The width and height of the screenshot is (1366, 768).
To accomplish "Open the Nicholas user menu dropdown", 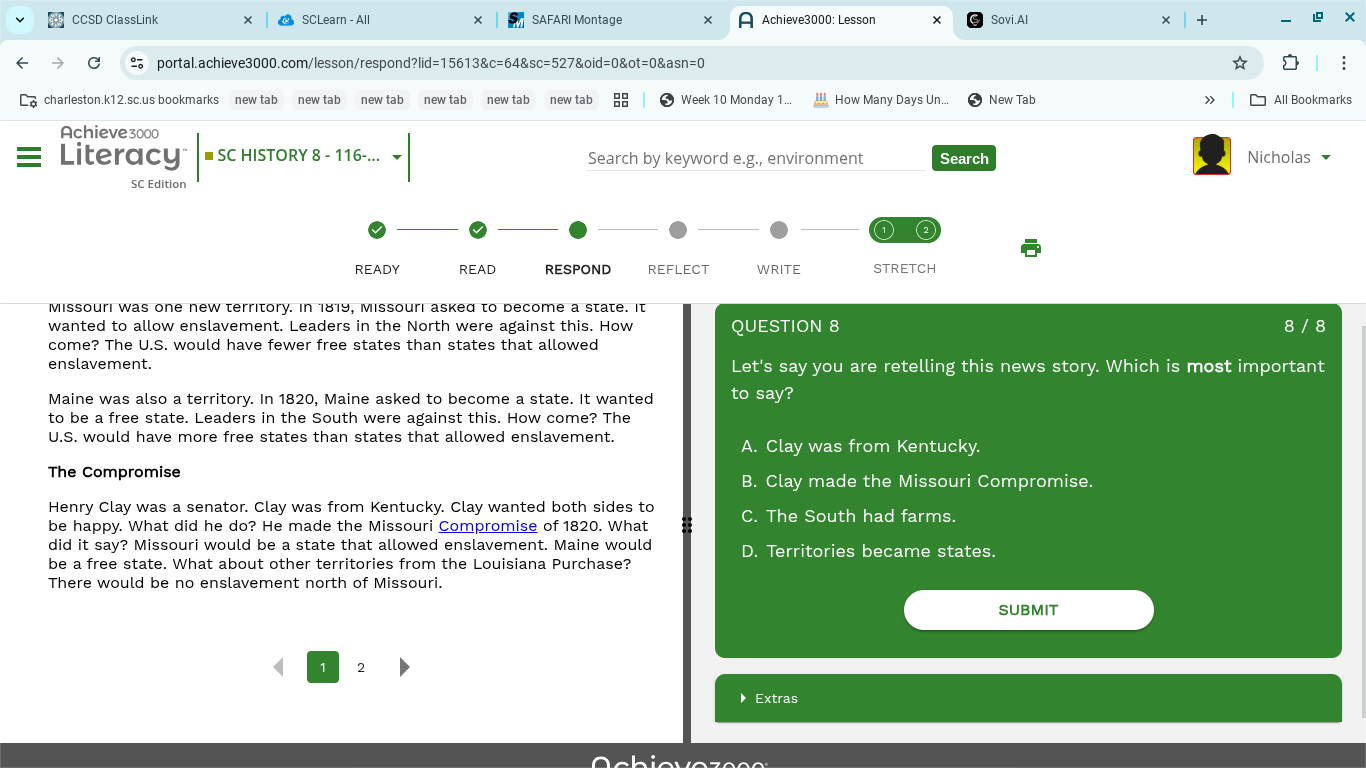I will coord(1326,158).
